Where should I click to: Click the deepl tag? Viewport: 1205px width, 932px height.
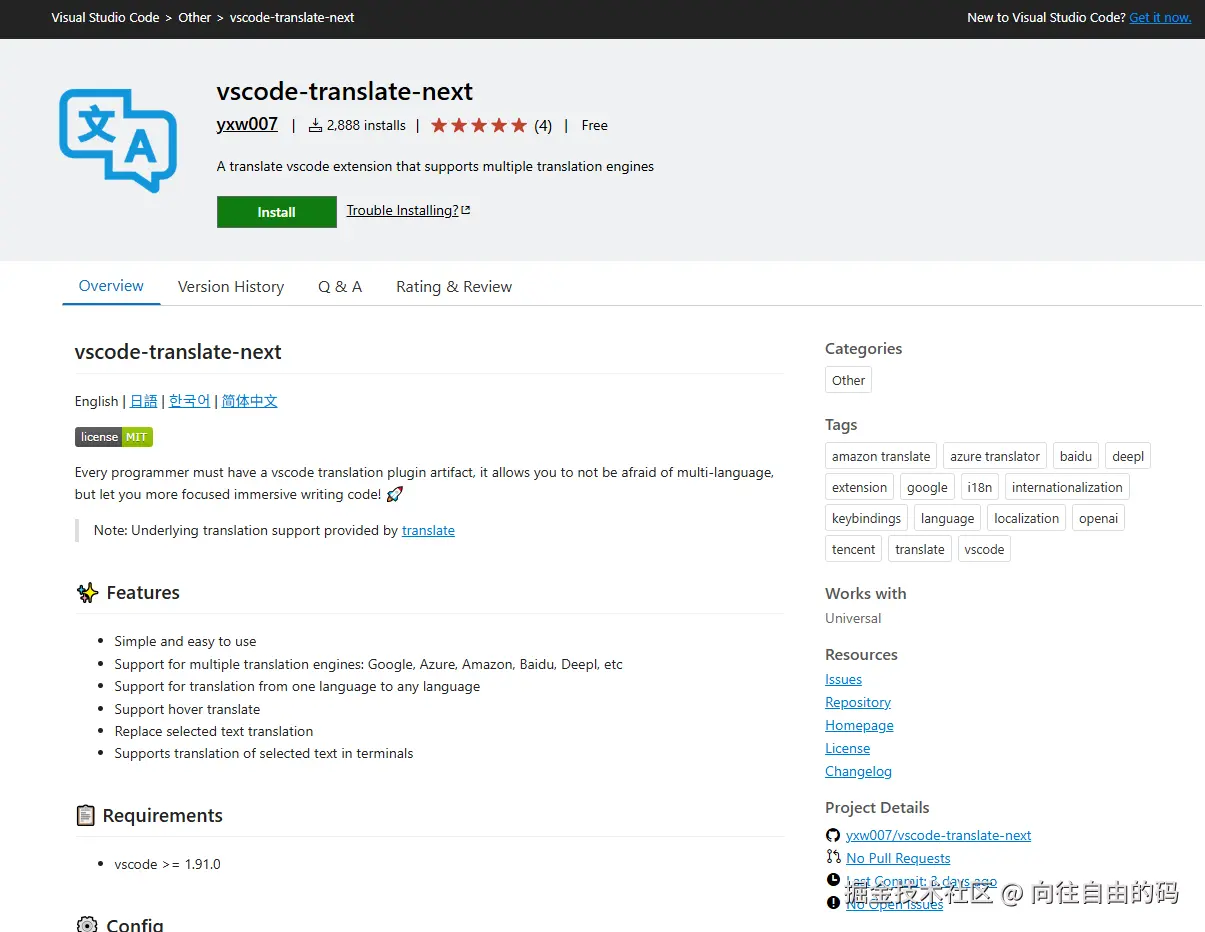point(1128,456)
